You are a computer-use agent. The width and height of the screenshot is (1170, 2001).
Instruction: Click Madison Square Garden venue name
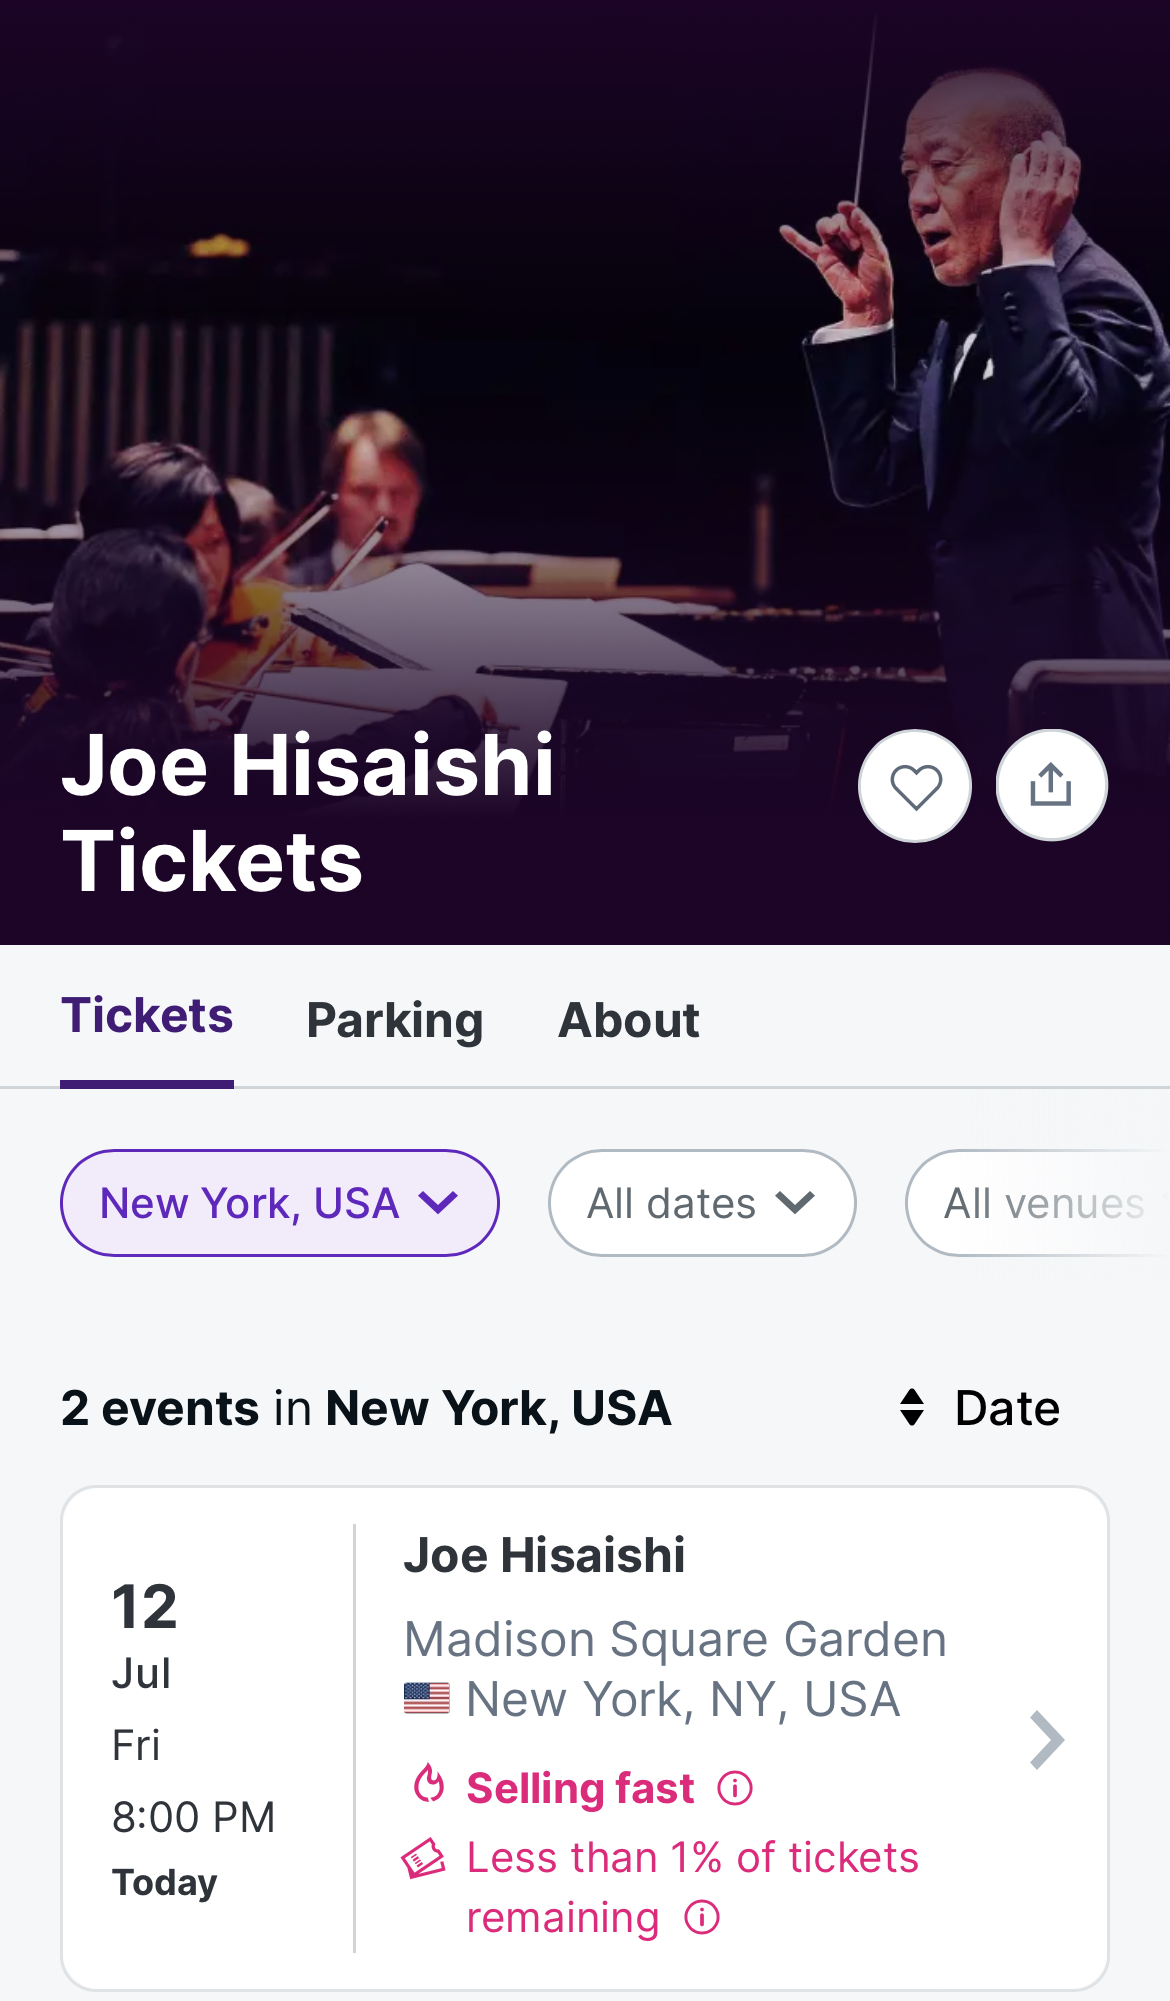(675, 1639)
